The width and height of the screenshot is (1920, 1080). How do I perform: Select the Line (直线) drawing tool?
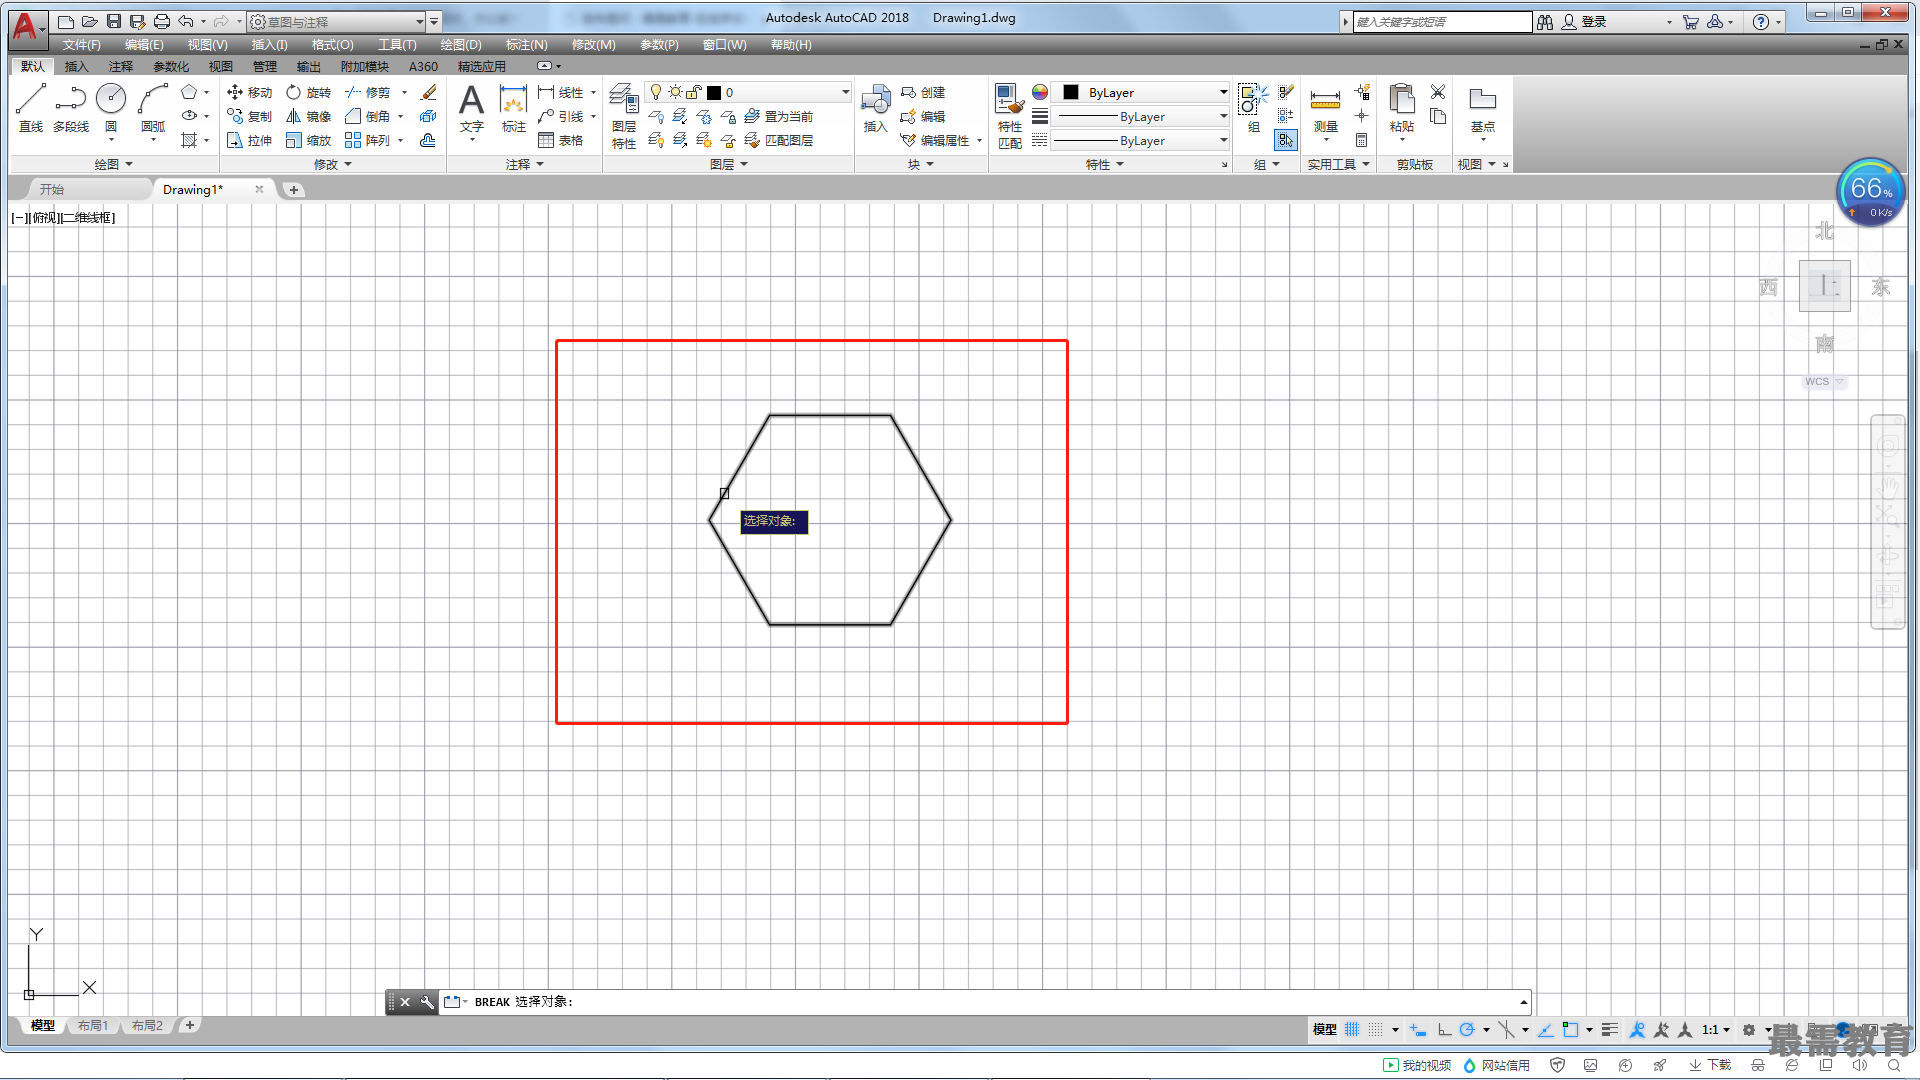point(31,107)
